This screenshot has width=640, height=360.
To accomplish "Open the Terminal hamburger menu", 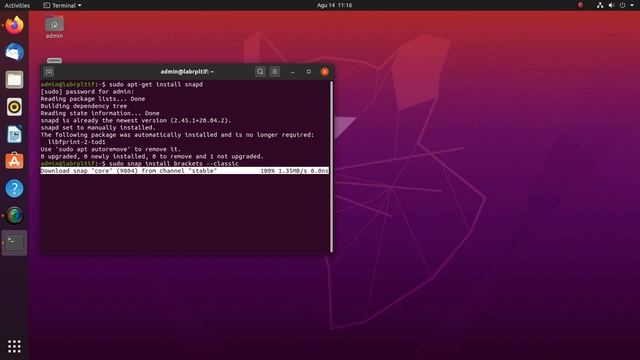I will tap(275, 72).
